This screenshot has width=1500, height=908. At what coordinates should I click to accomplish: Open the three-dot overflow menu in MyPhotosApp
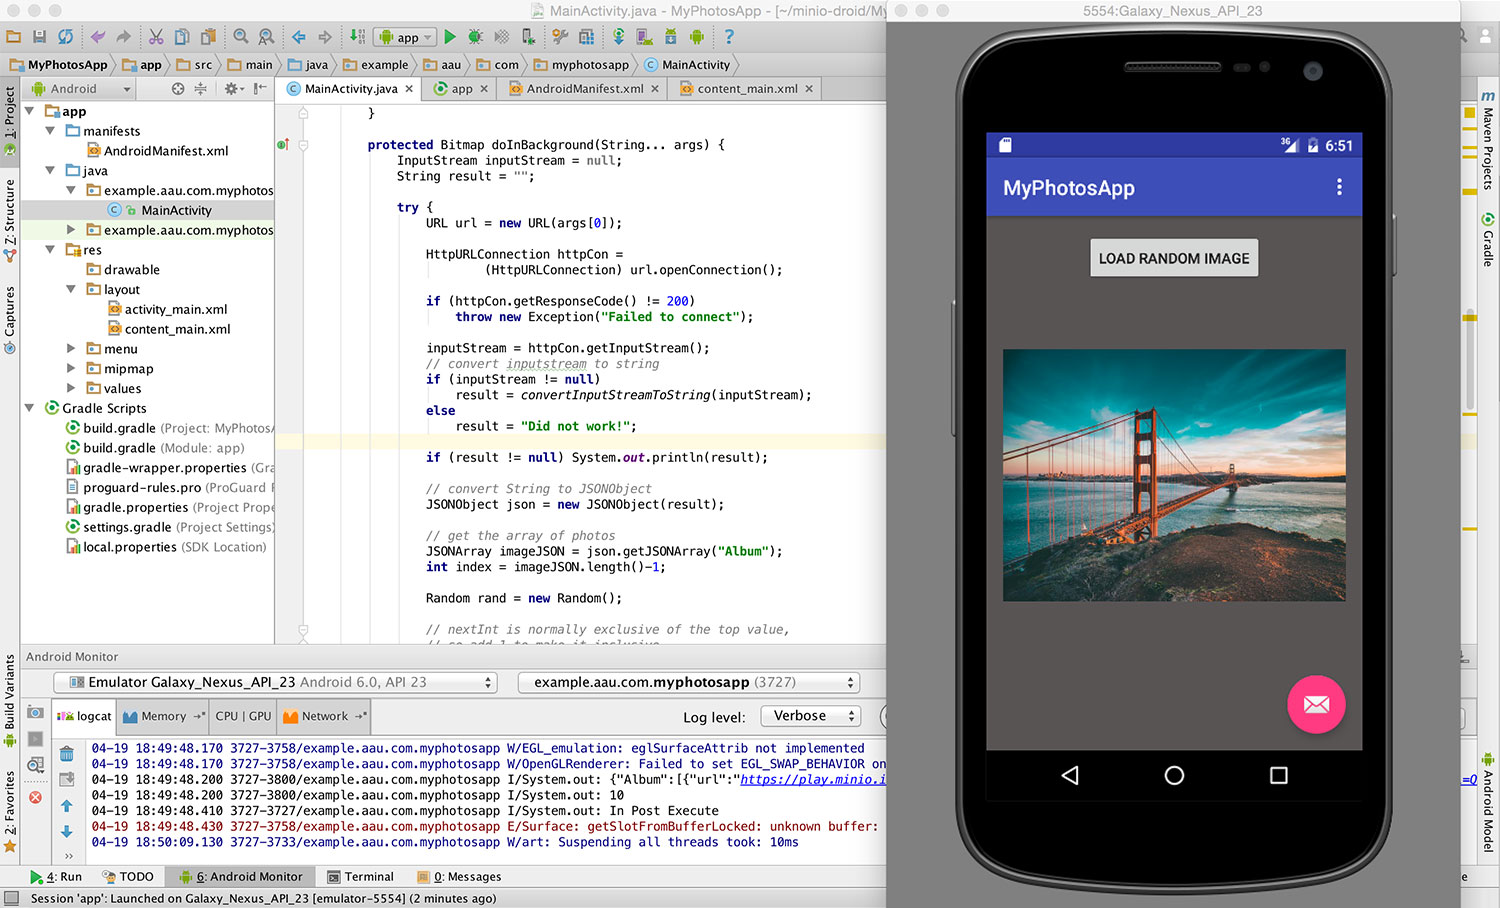point(1339,187)
